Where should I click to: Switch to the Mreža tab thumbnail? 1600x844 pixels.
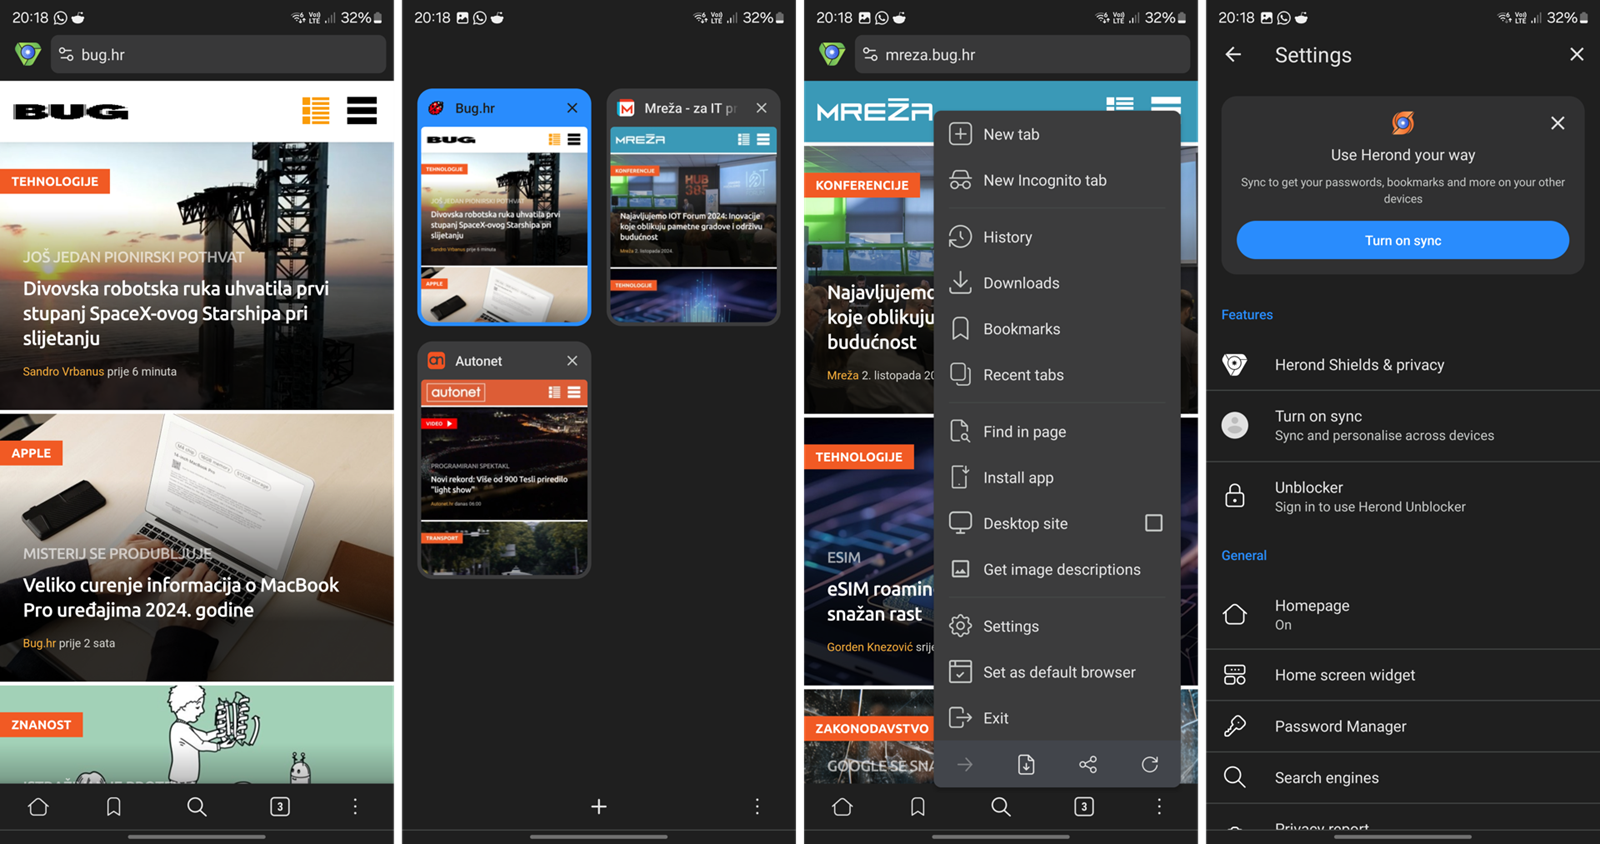coord(693,224)
